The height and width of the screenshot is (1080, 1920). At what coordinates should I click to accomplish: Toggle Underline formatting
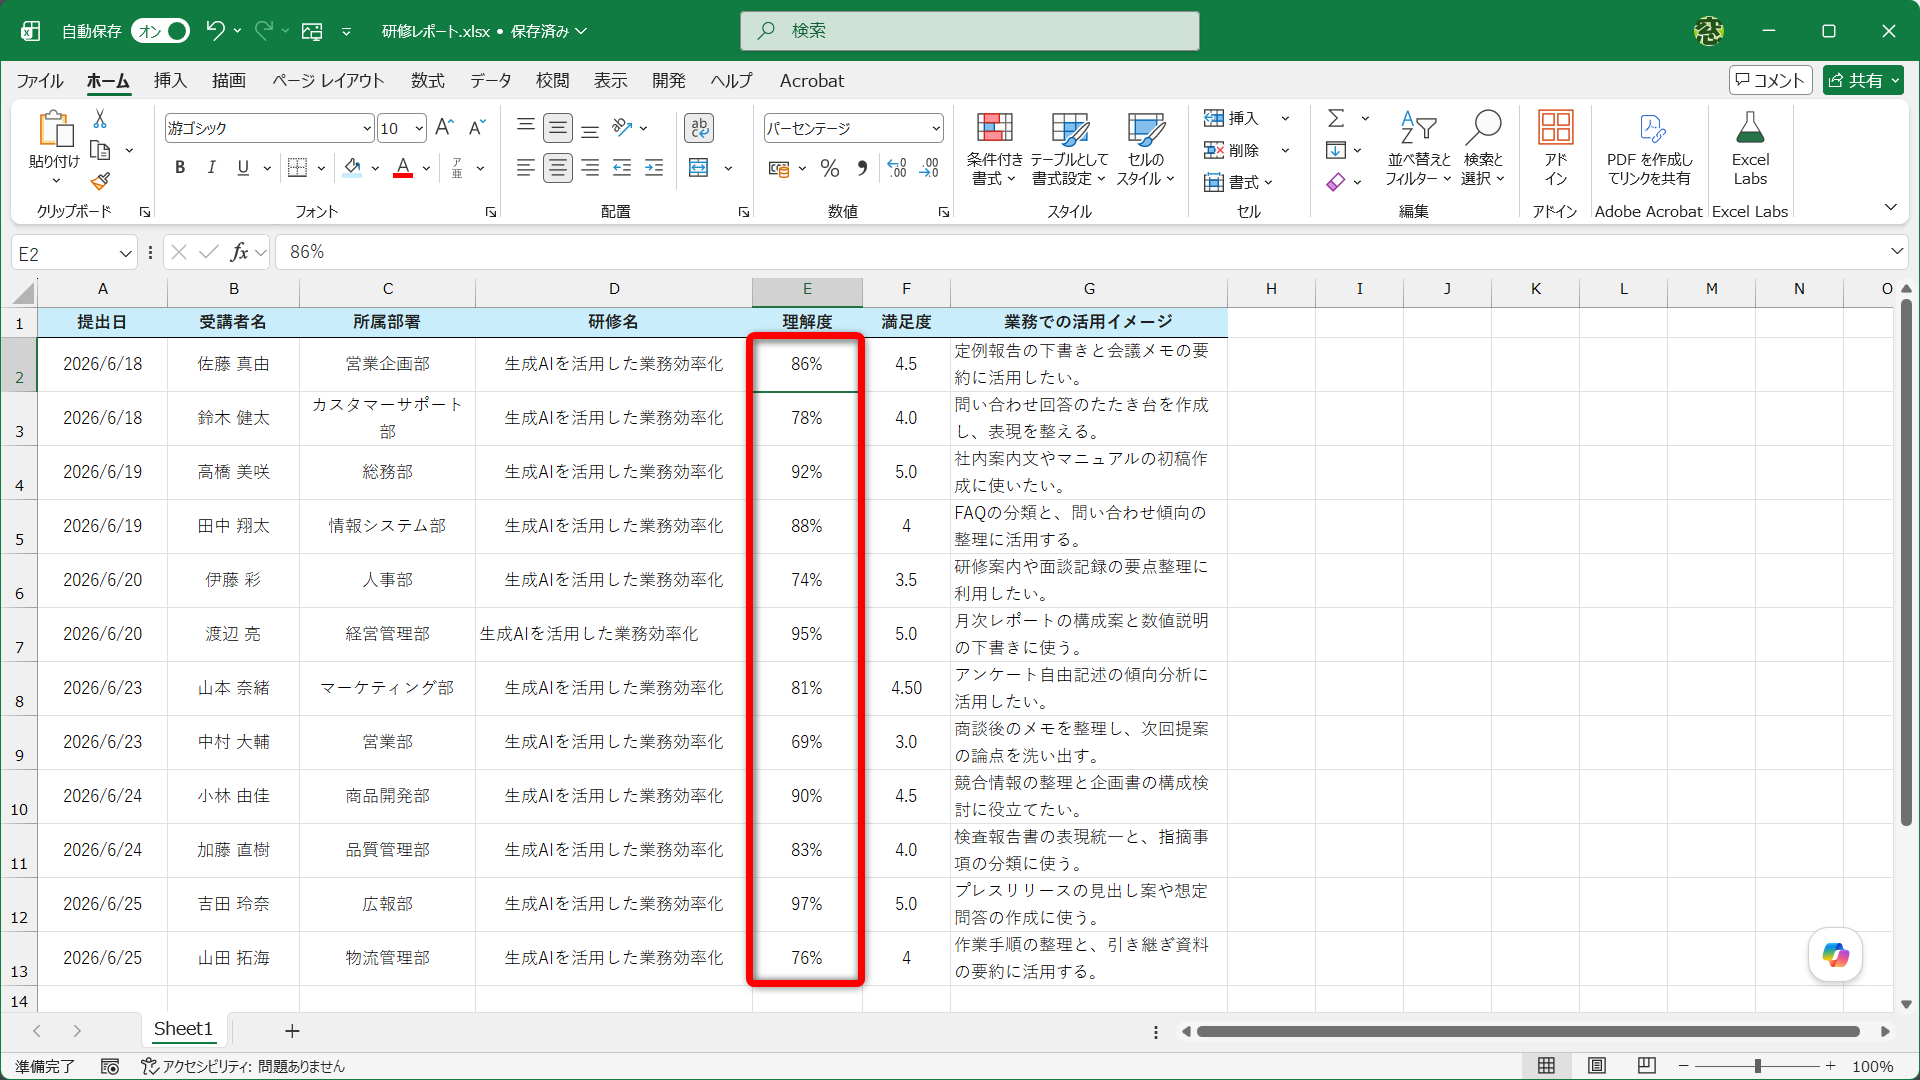click(x=243, y=168)
